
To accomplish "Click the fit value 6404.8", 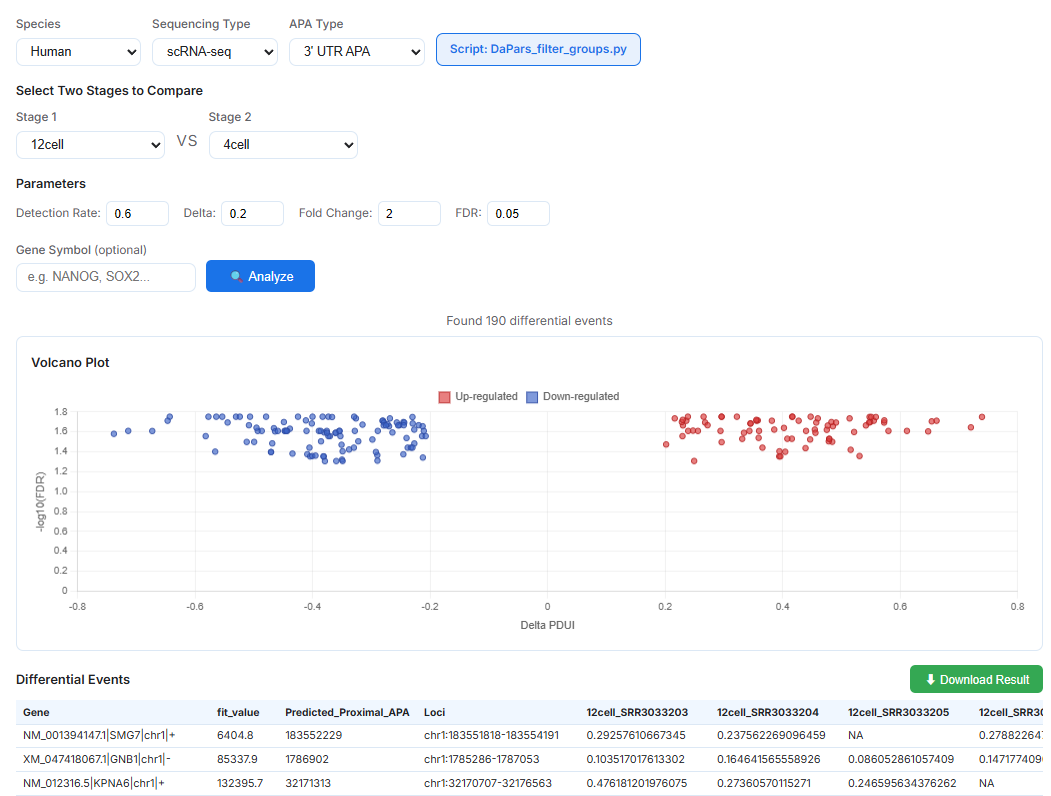I will [x=235, y=735].
